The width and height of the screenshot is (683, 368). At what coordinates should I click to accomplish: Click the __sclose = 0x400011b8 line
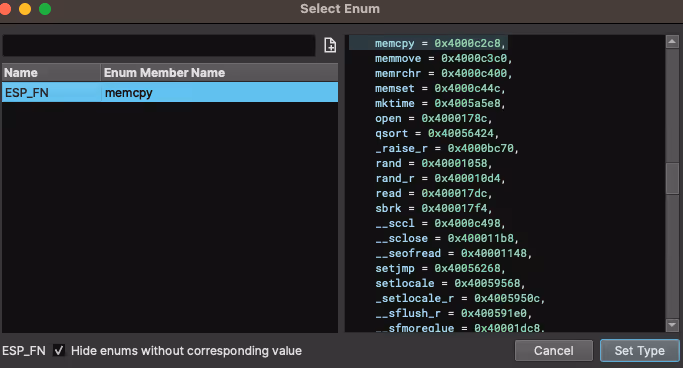point(447,238)
